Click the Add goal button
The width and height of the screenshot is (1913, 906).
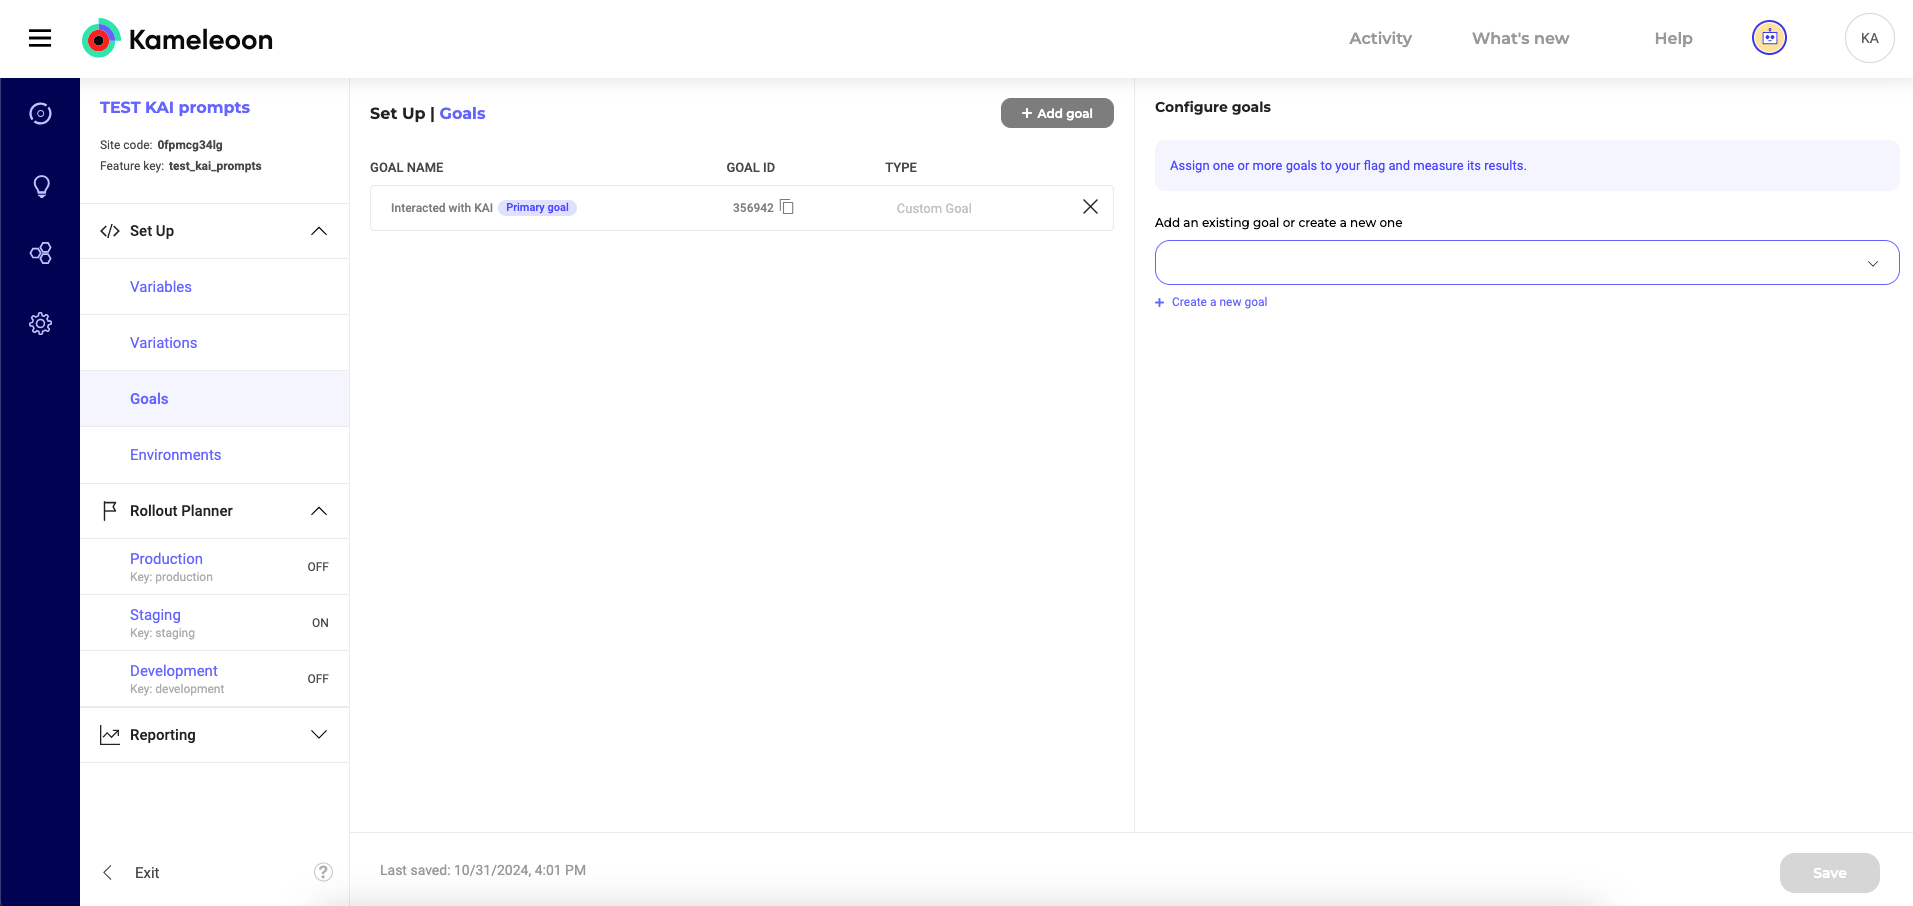1057,113
